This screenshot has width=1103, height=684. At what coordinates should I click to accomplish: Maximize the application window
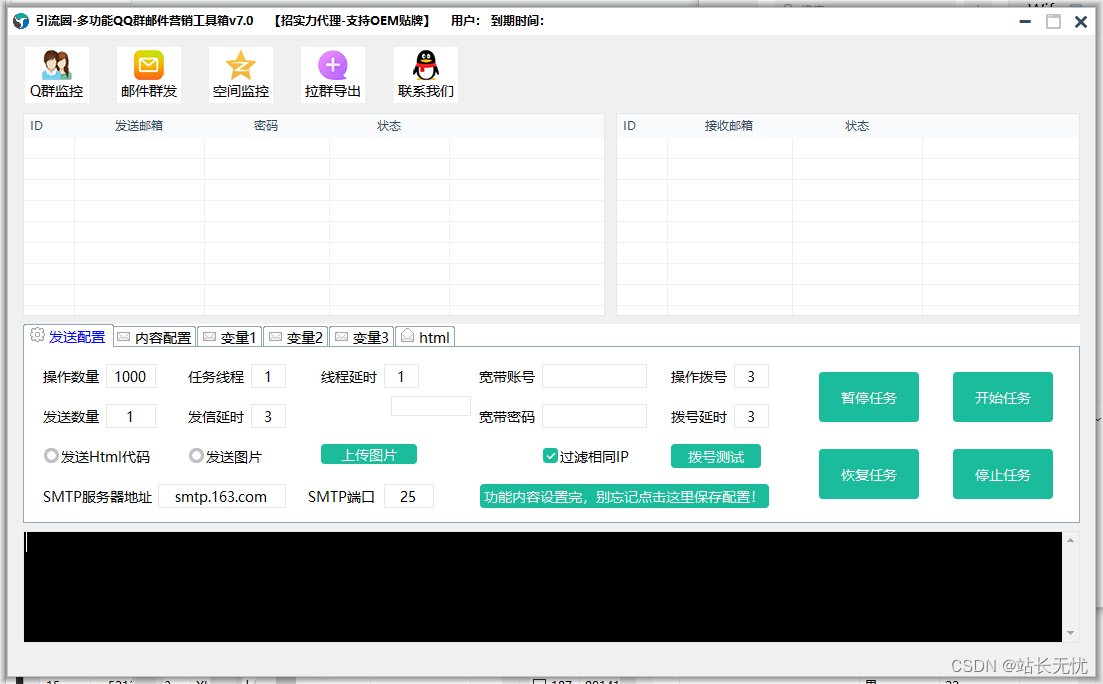click(x=1053, y=22)
